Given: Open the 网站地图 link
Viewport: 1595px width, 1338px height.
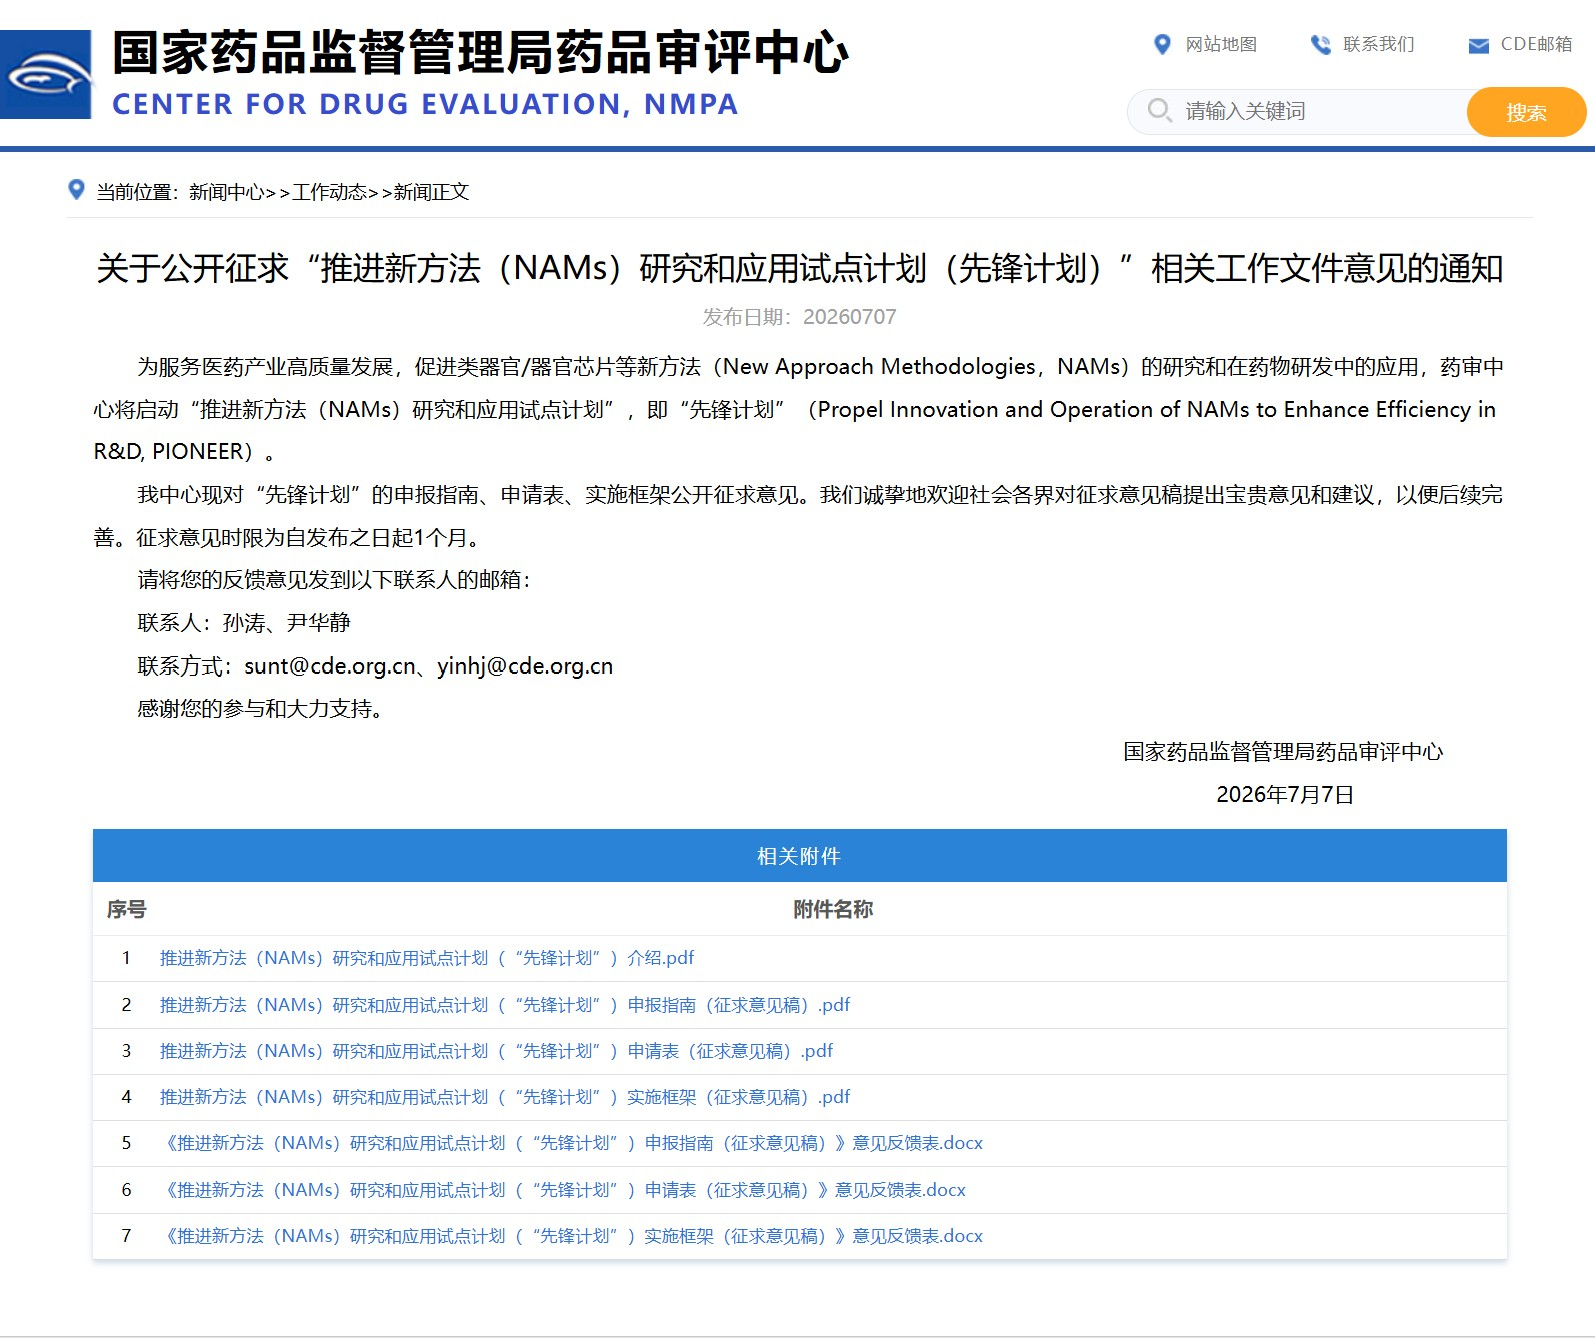Looking at the screenshot, I should (x=1221, y=44).
